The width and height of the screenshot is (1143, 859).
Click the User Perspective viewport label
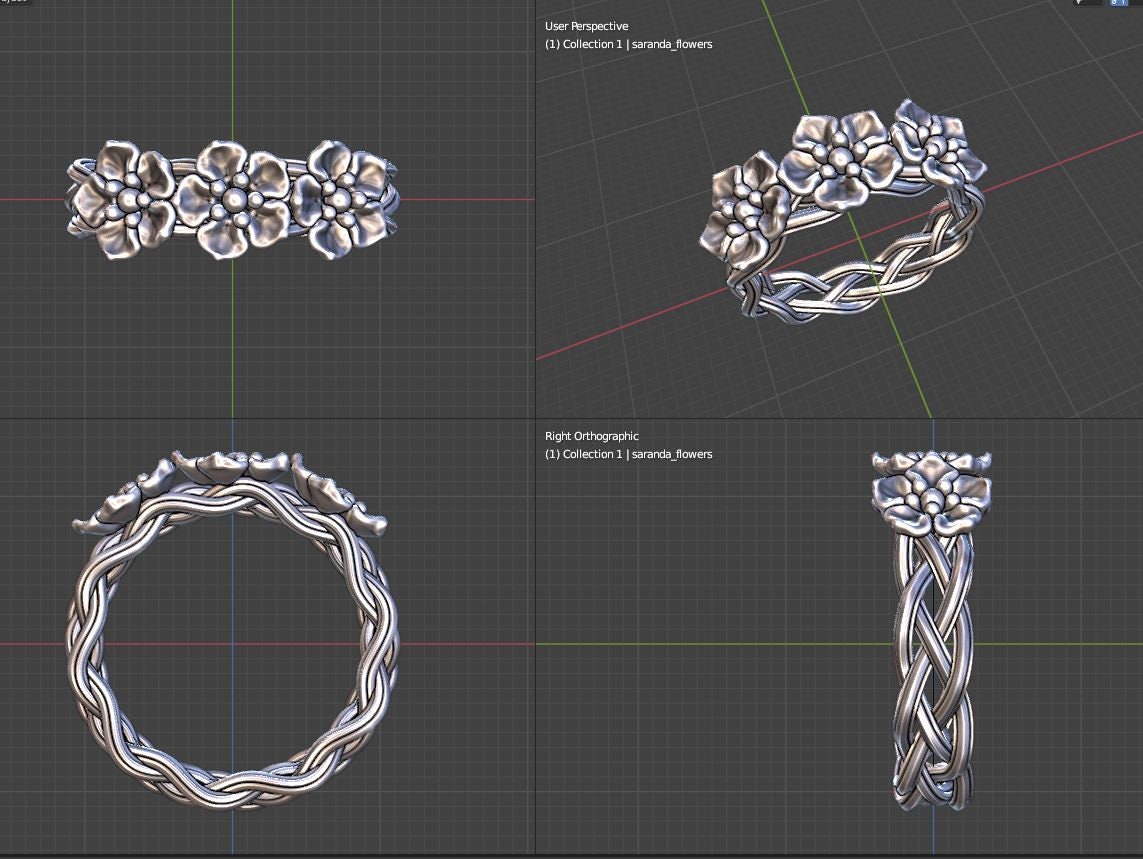click(x=586, y=26)
